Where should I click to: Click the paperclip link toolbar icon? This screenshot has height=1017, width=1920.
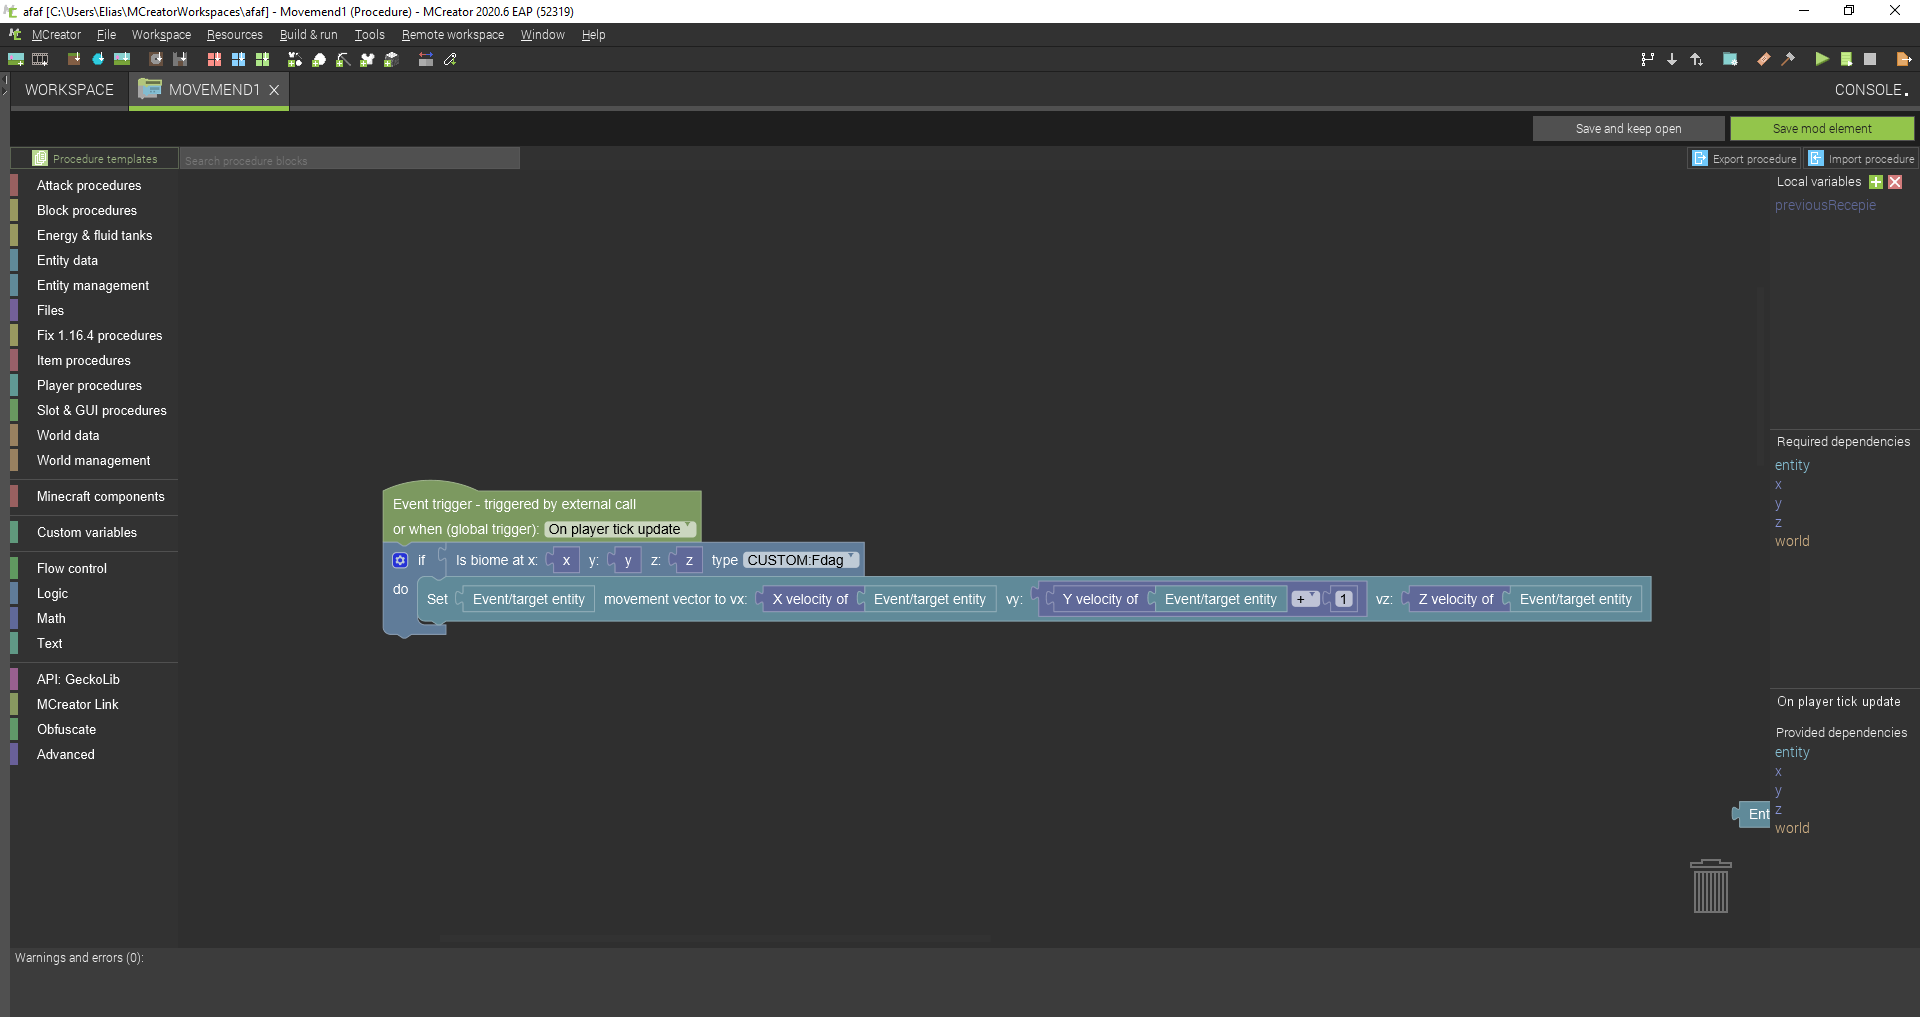(451, 59)
